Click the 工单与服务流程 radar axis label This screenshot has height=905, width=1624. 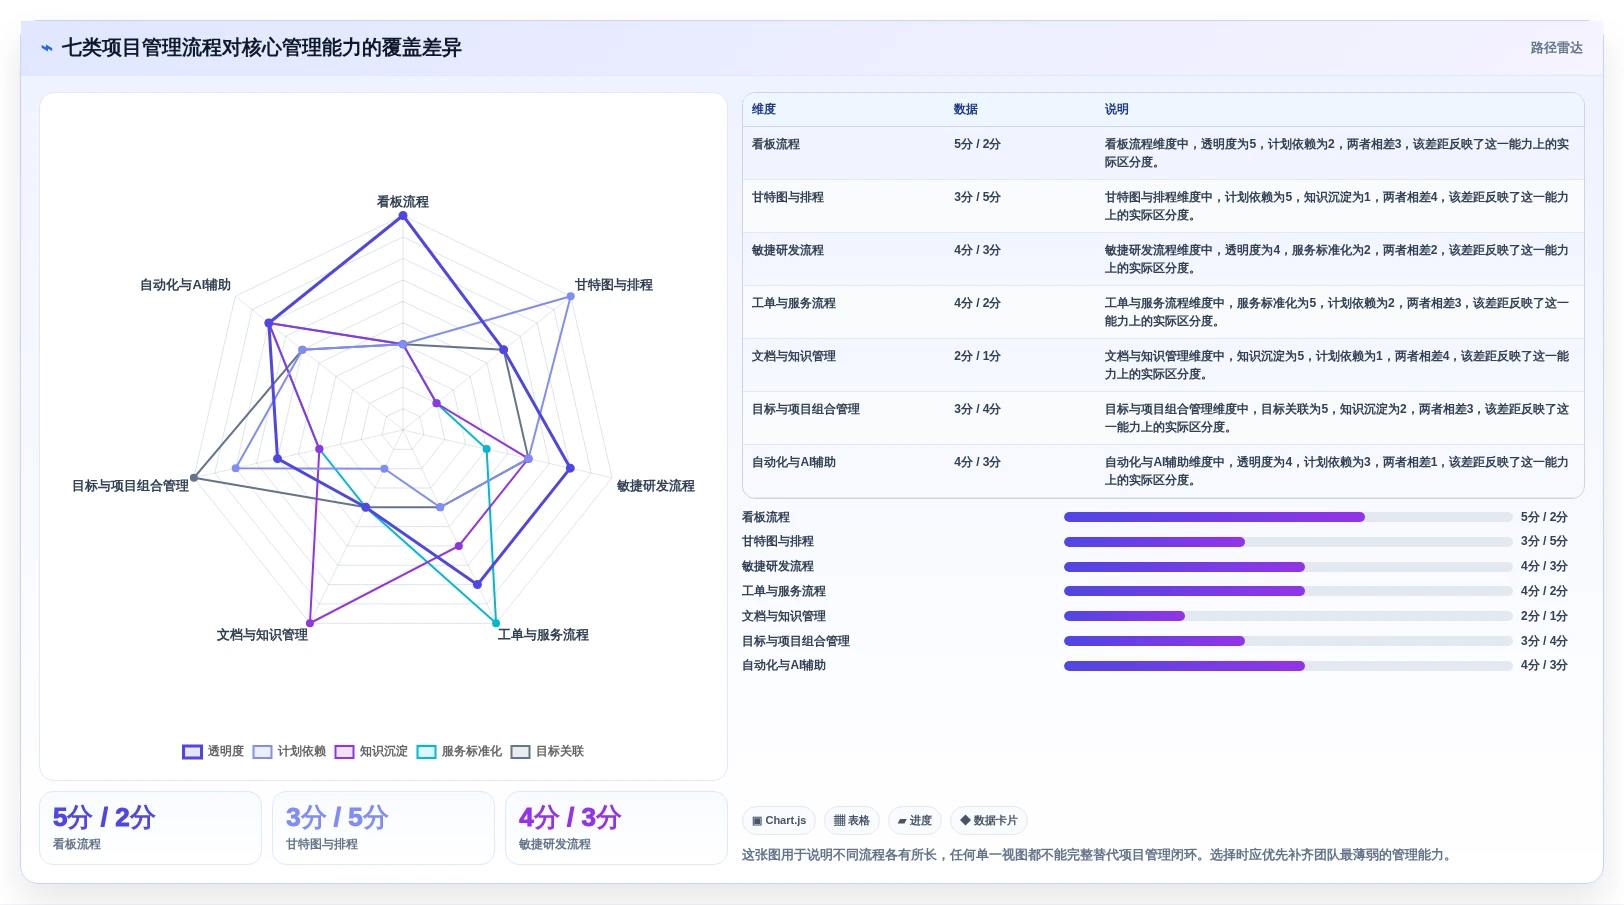(543, 635)
